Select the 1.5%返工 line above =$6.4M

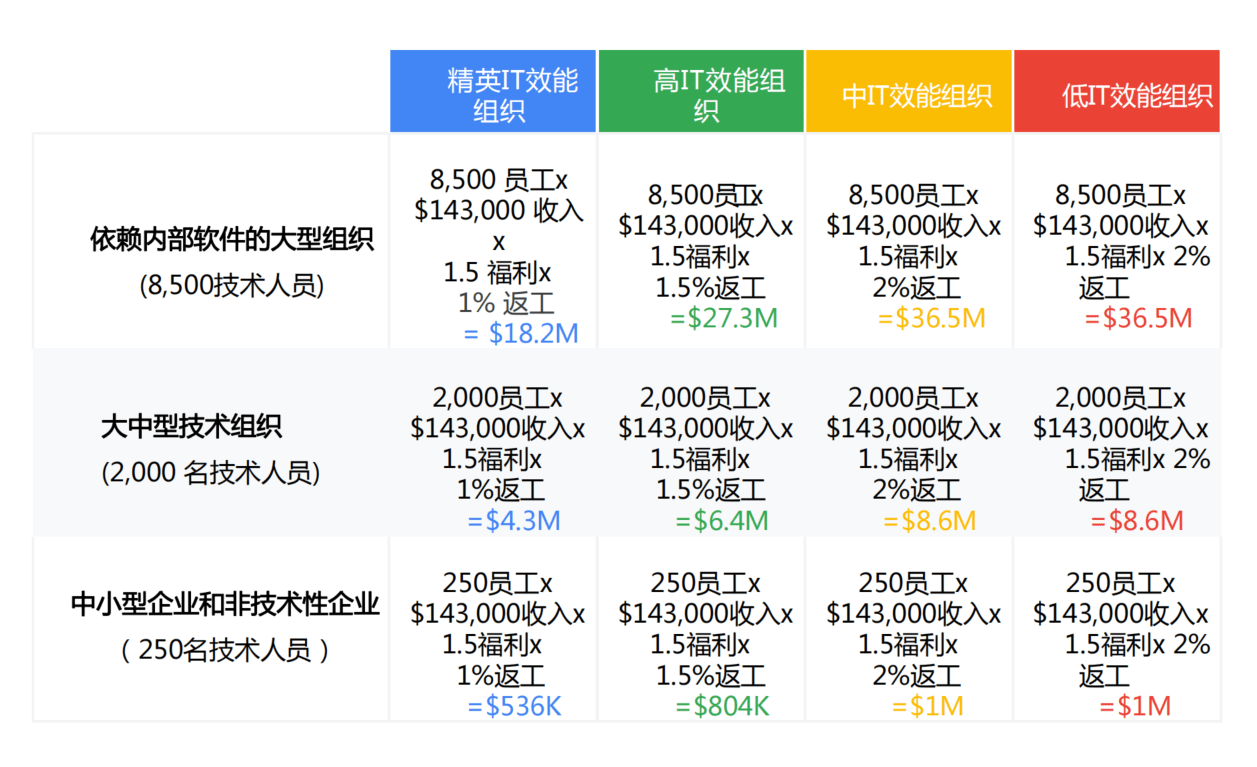[x=711, y=490]
